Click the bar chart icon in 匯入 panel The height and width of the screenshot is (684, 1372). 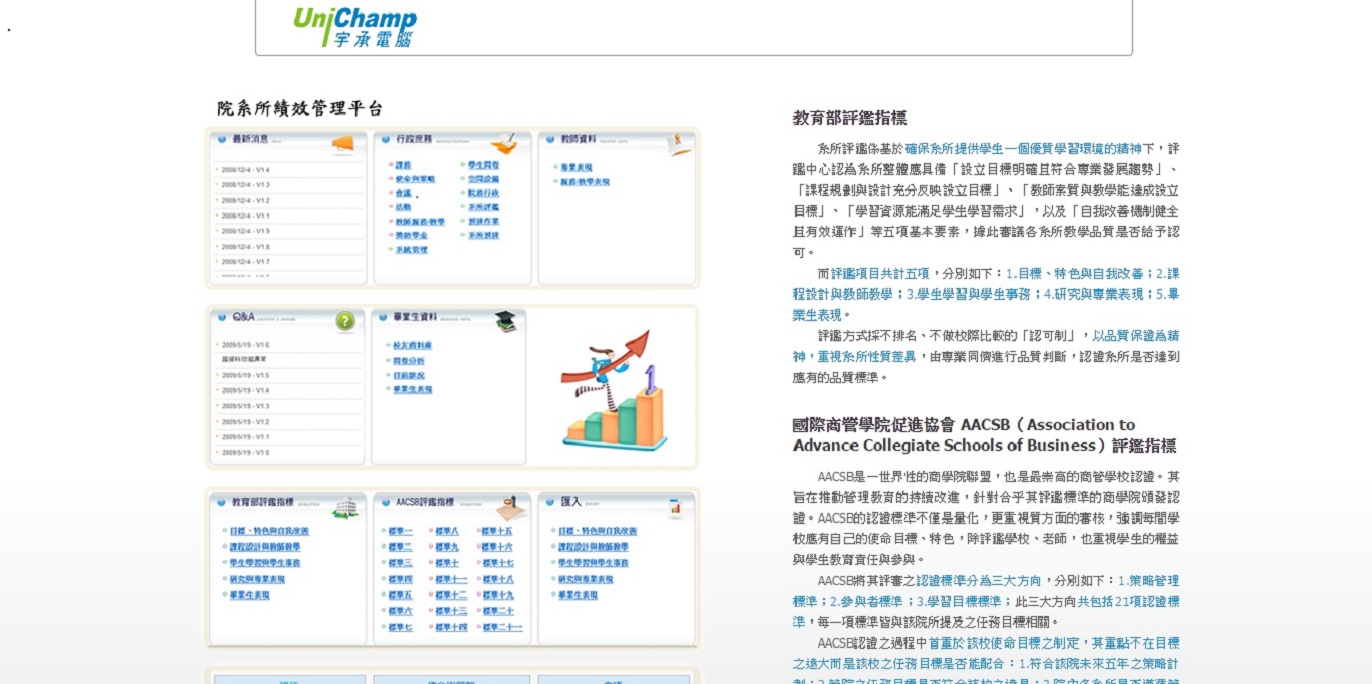[675, 507]
